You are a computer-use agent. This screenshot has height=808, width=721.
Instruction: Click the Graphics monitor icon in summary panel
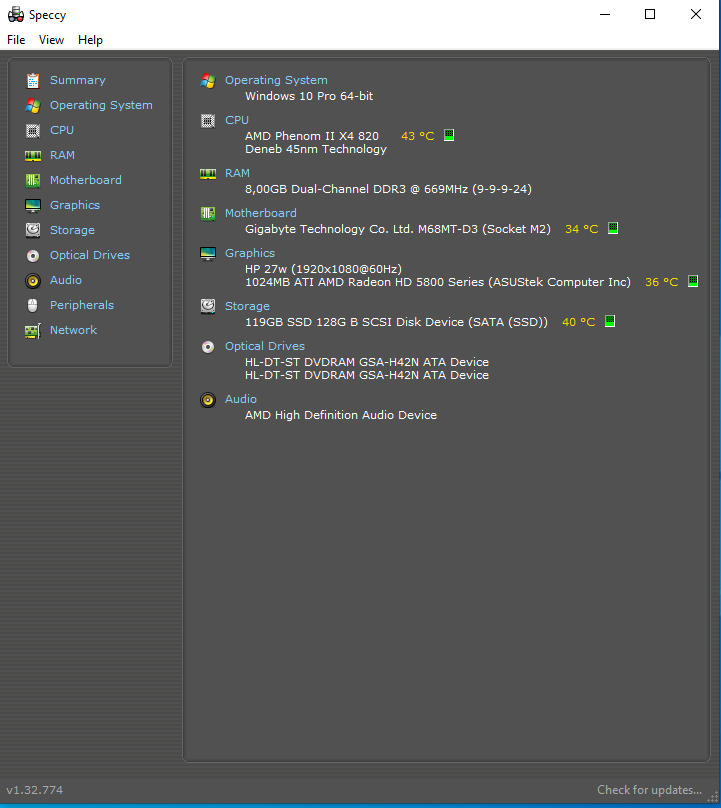(x=208, y=254)
